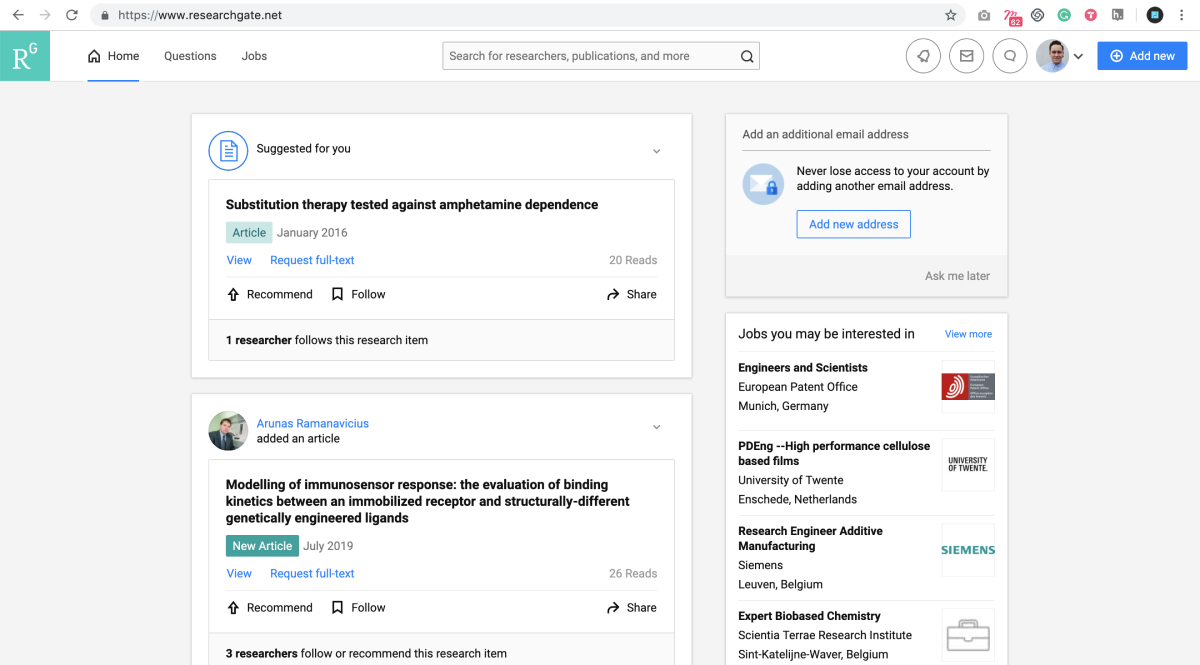Image resolution: width=1200 pixels, height=665 pixels.
Task: Switch to the Jobs tab
Action: 254,56
